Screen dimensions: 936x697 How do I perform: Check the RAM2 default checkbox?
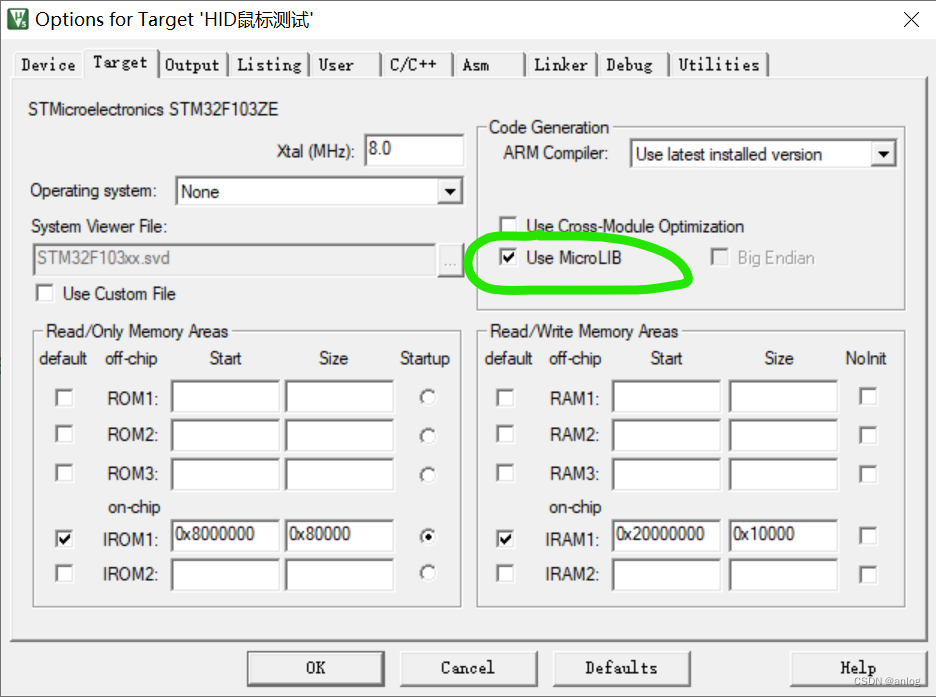505,434
